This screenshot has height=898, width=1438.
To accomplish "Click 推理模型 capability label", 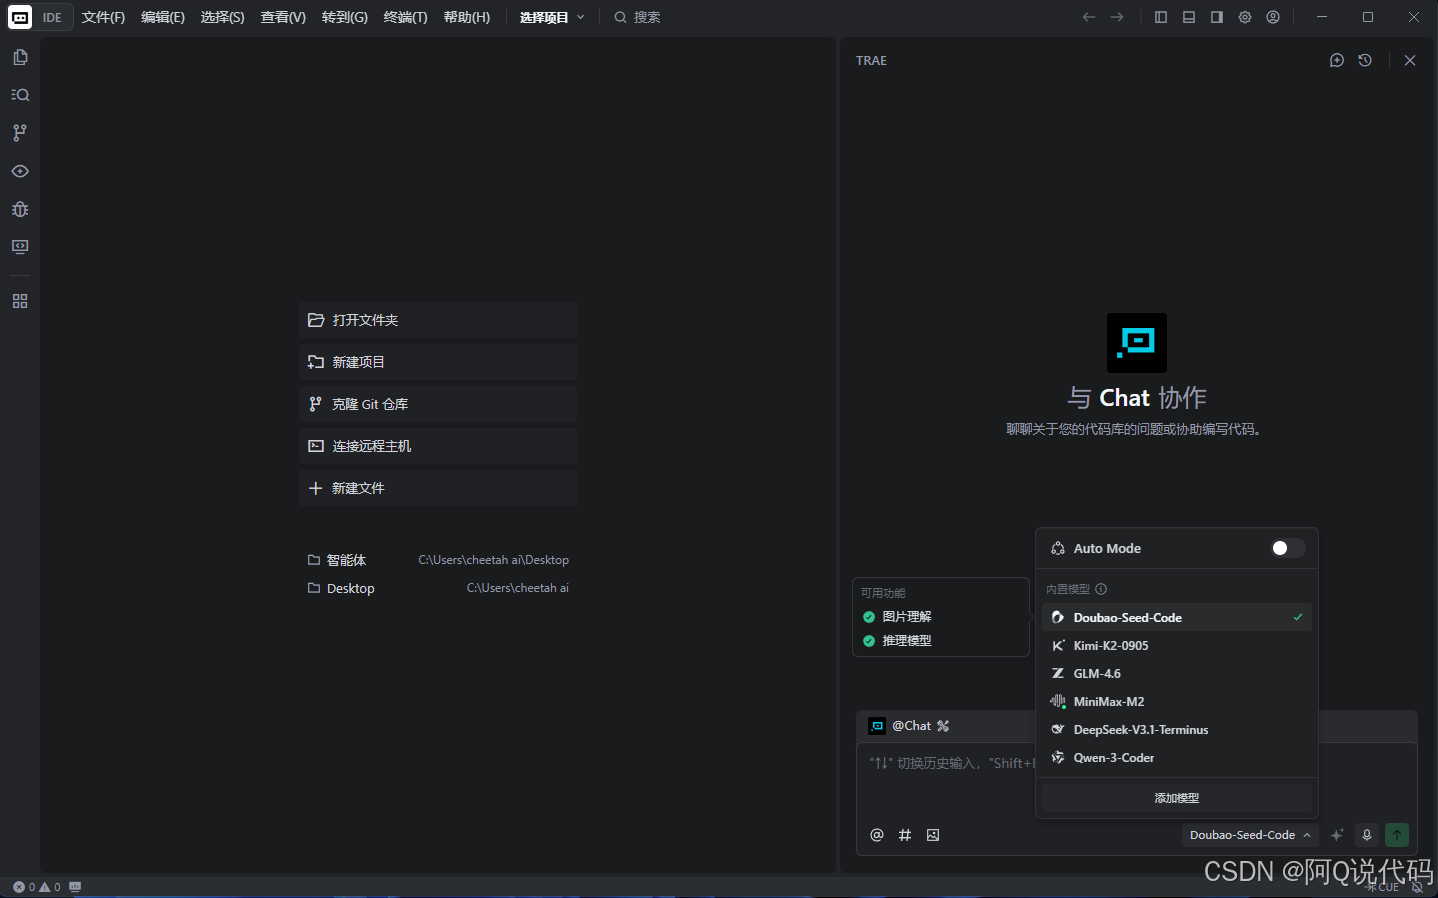I will 906,640.
